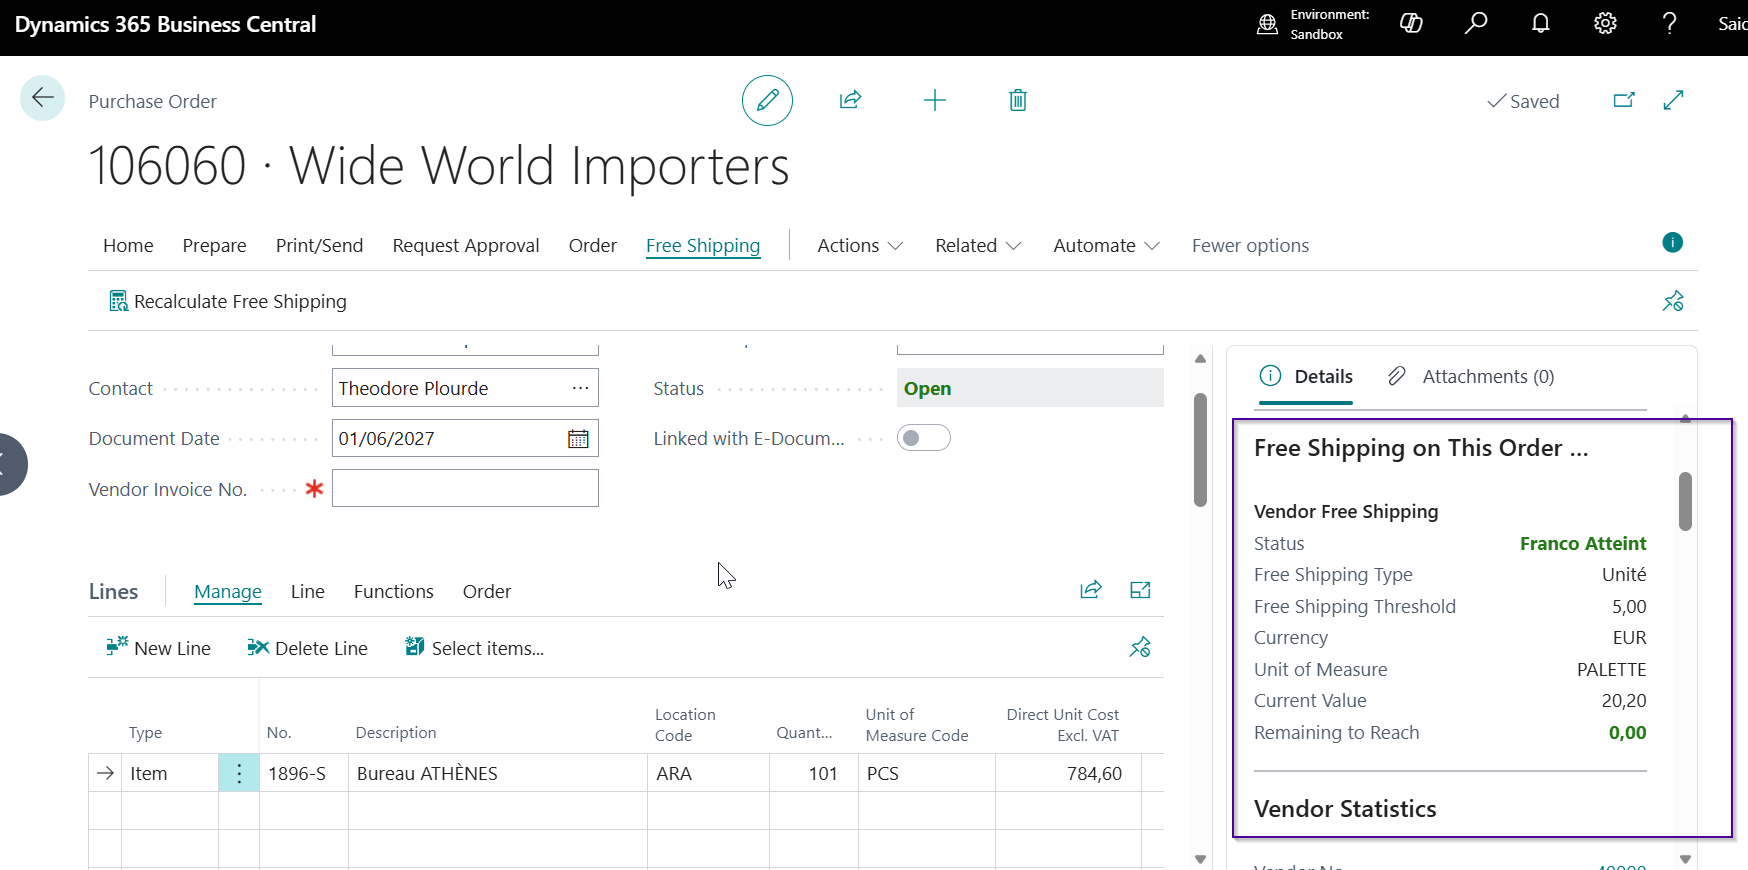
Task: Expand the page with the double-arrow icon
Action: (x=1674, y=100)
